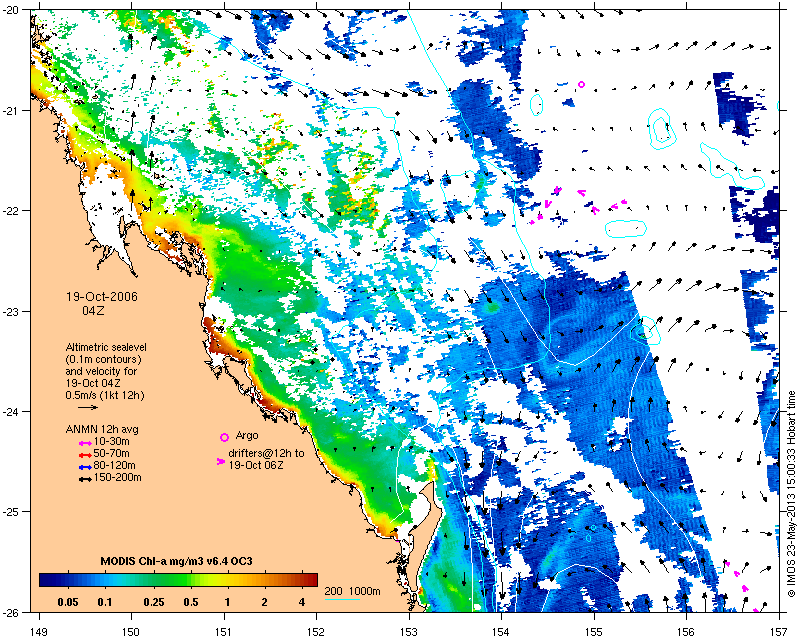Screen dimensions: 800x640
Task: Click the '151' longitude axis label
Action: click(x=223, y=632)
